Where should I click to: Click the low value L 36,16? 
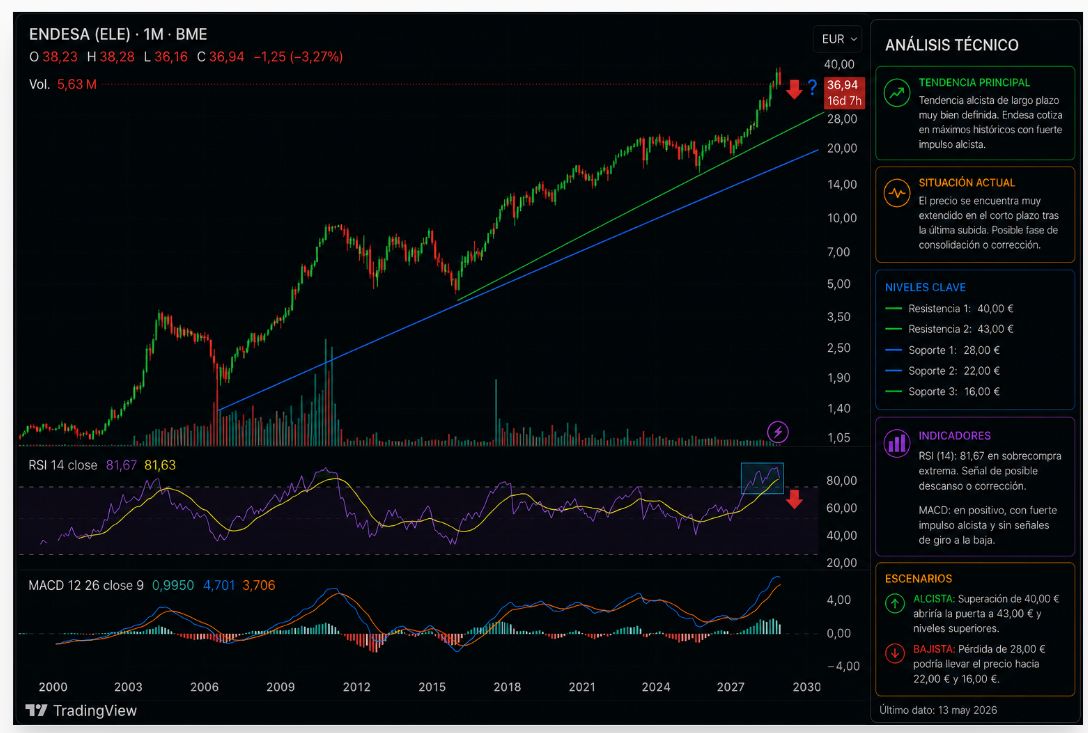166,56
